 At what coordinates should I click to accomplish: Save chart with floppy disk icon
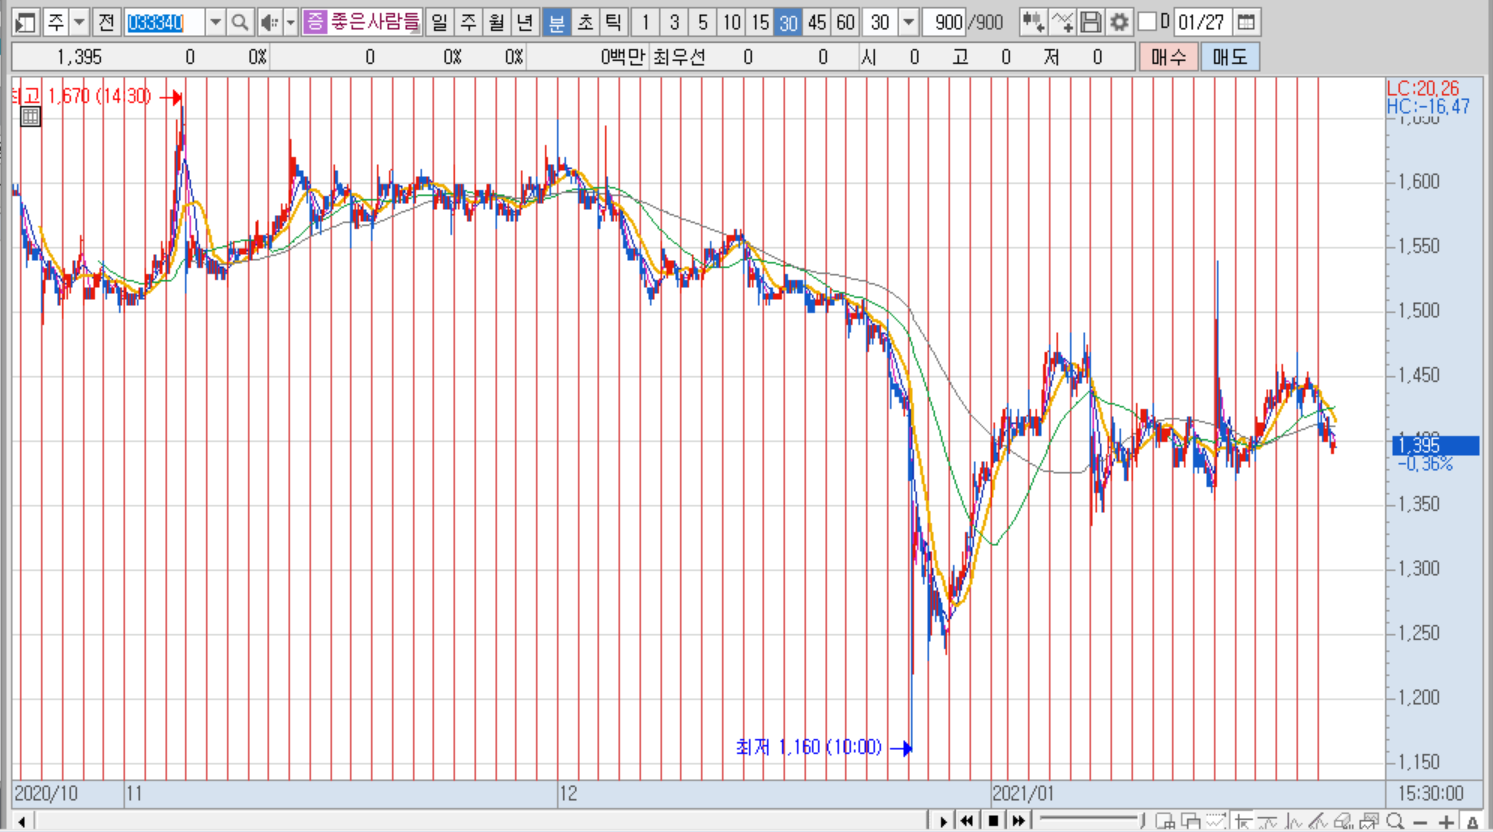(x=1091, y=22)
